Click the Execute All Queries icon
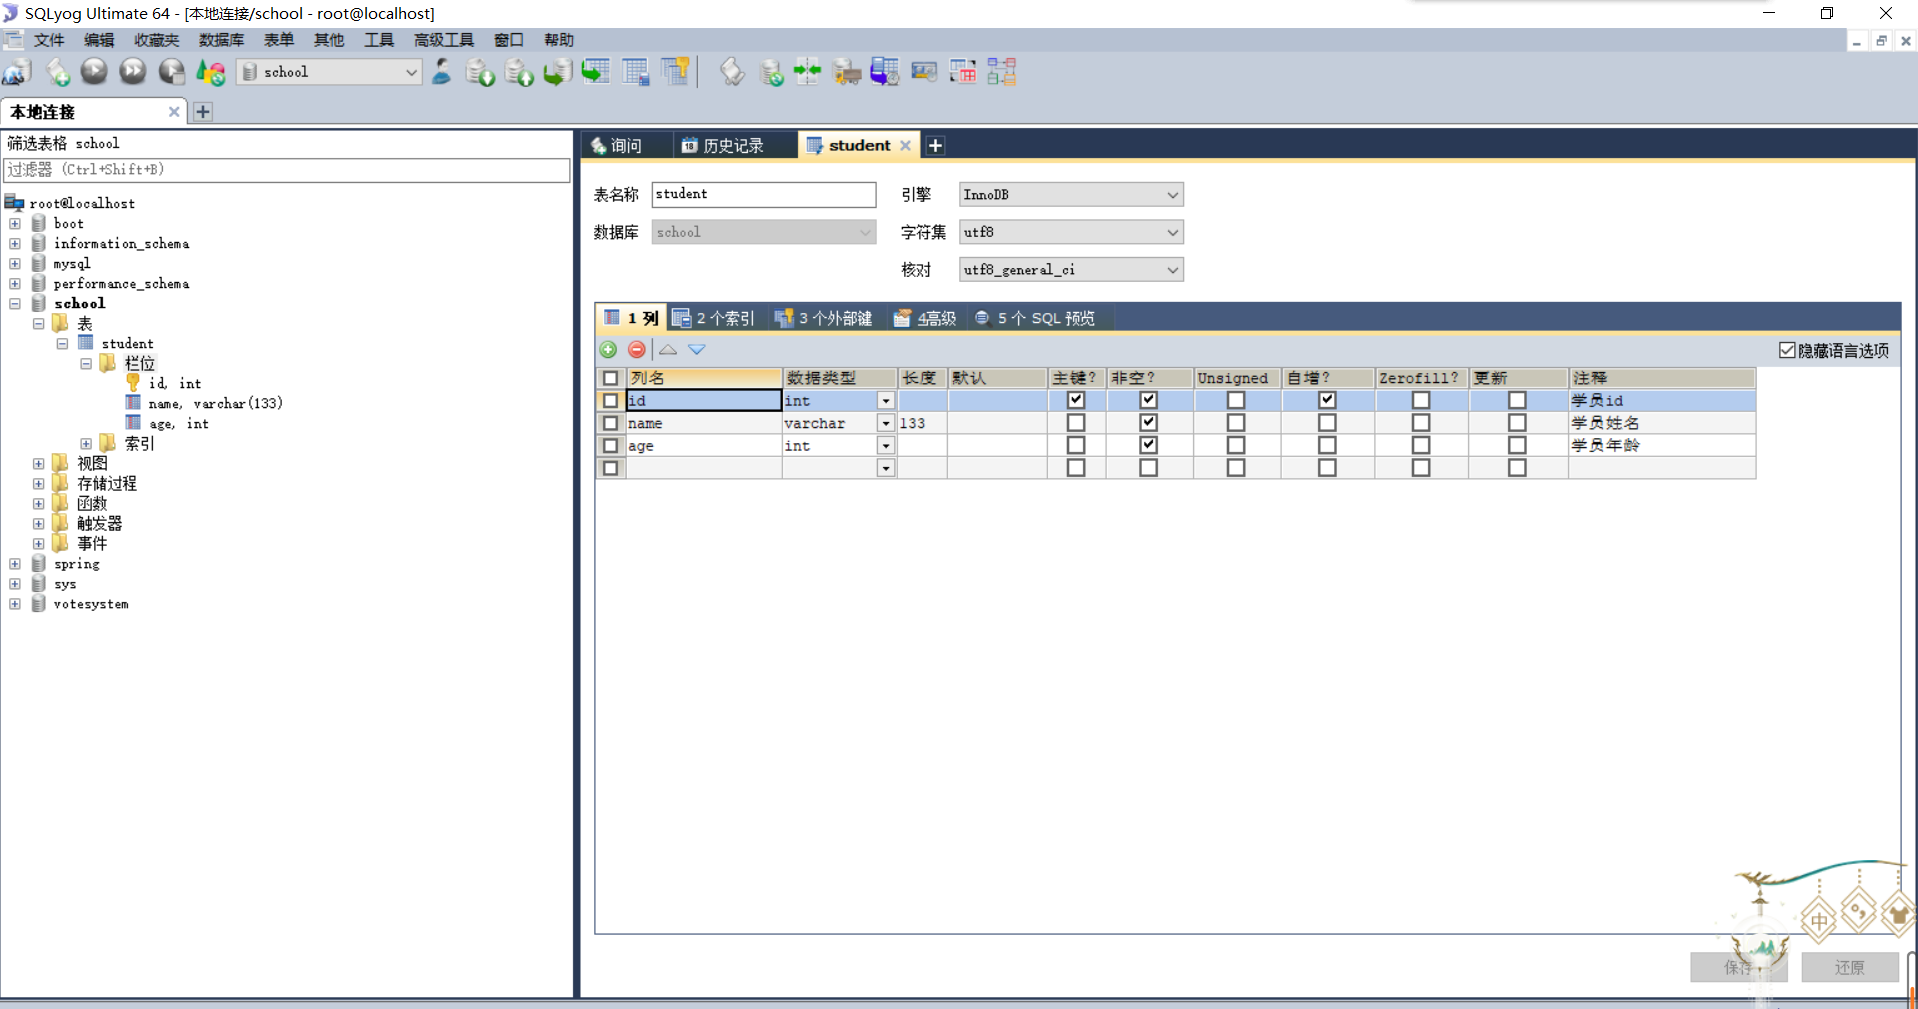1918x1009 pixels. coord(132,71)
